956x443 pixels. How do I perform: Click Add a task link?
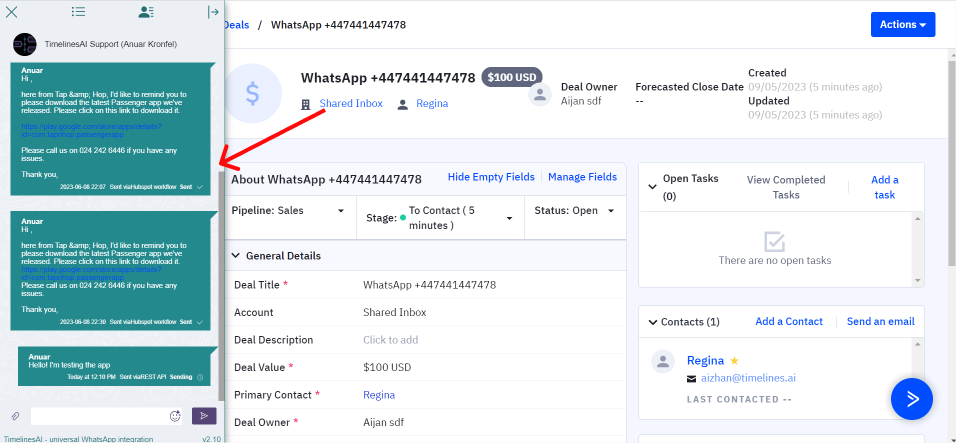[885, 187]
